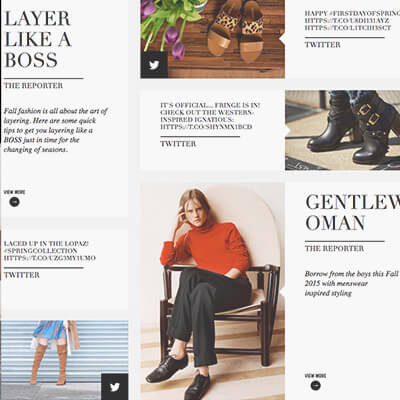This screenshot has width=400, height=400.
Task: Click the Fringe is in tweet text
Action: (210, 116)
